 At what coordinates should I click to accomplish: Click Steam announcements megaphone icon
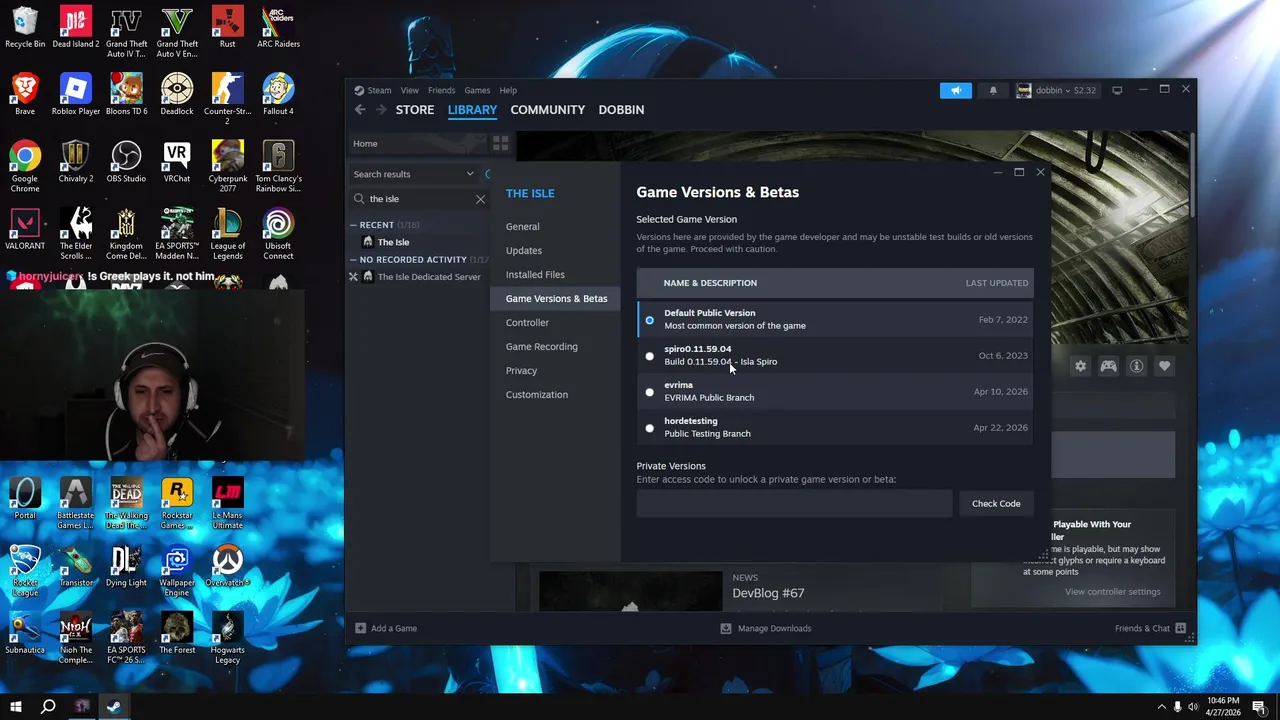955,90
